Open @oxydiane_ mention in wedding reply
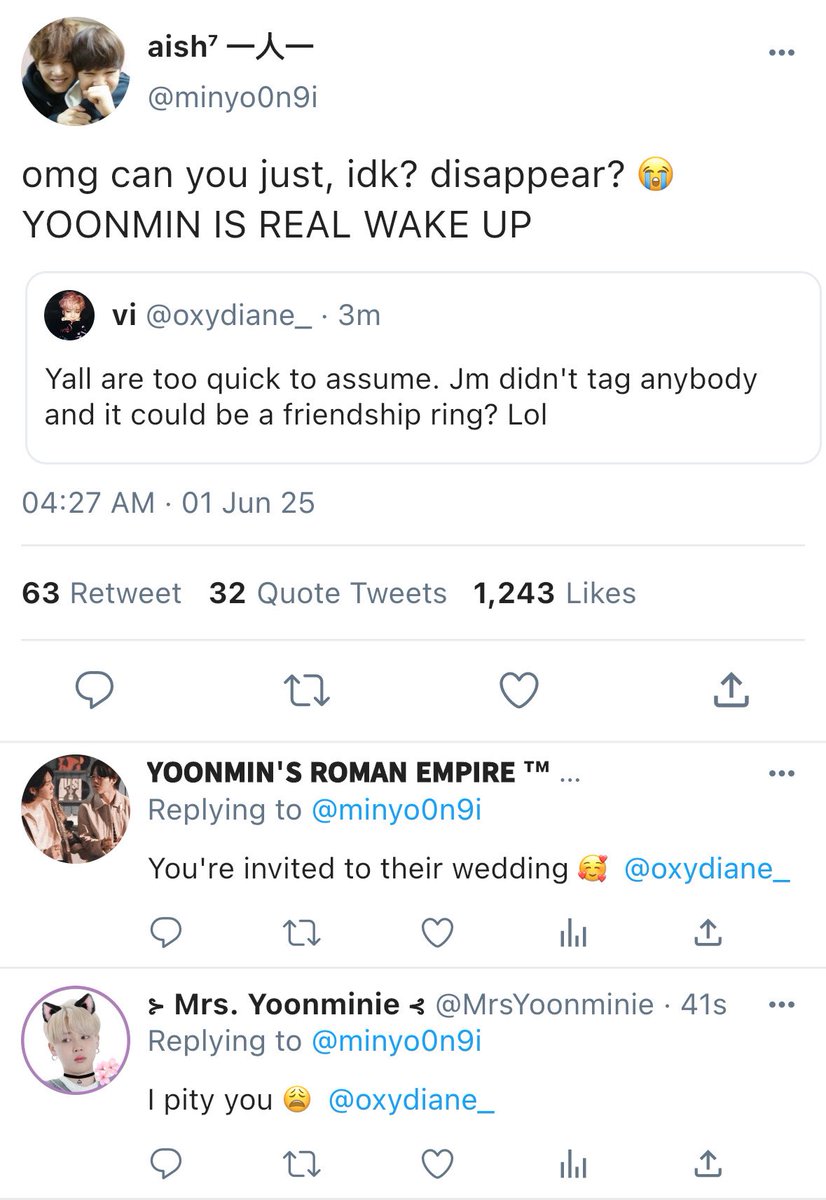The image size is (826, 1200). (707, 868)
